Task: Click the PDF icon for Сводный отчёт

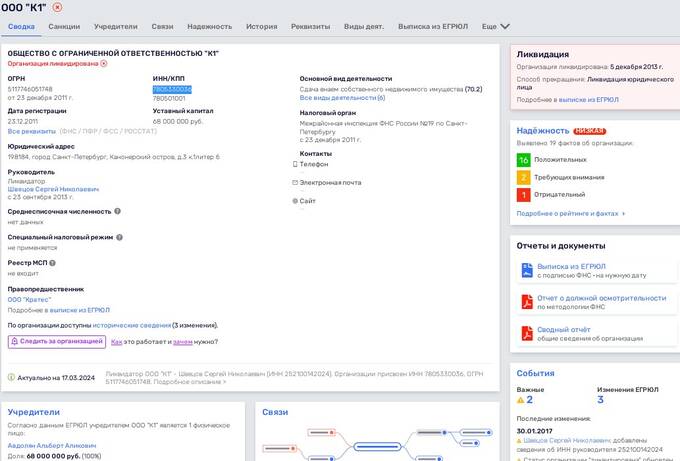Action: pyautogui.click(x=527, y=333)
